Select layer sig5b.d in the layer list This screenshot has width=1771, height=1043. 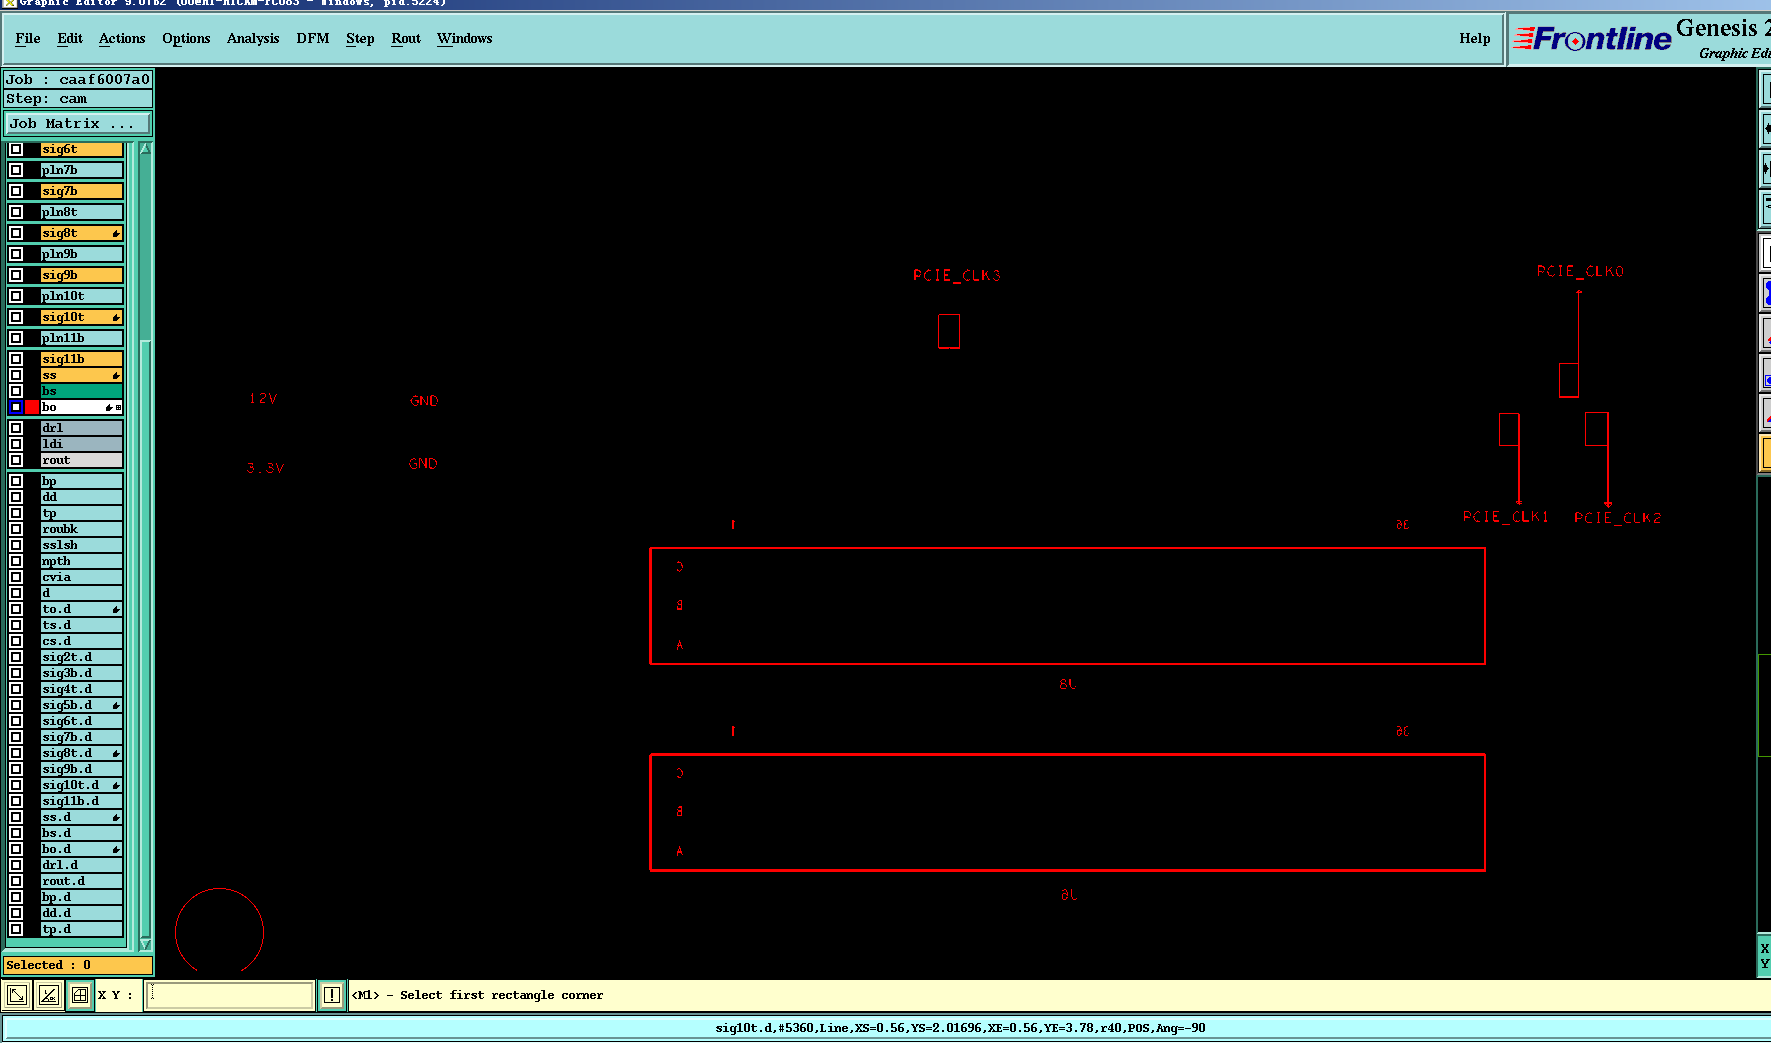coord(81,706)
